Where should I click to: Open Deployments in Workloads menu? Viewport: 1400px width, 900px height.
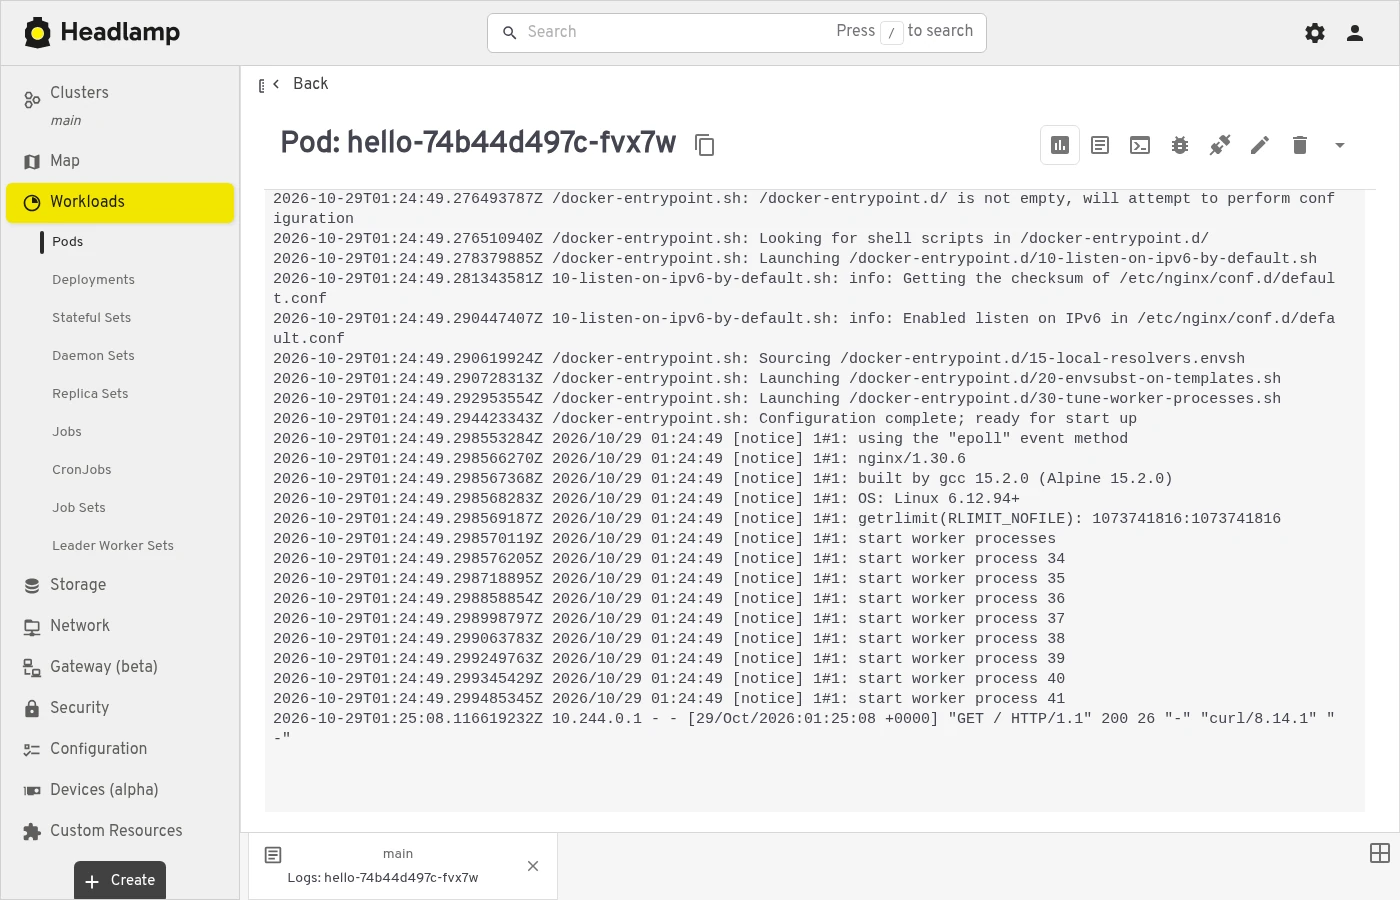[93, 280]
